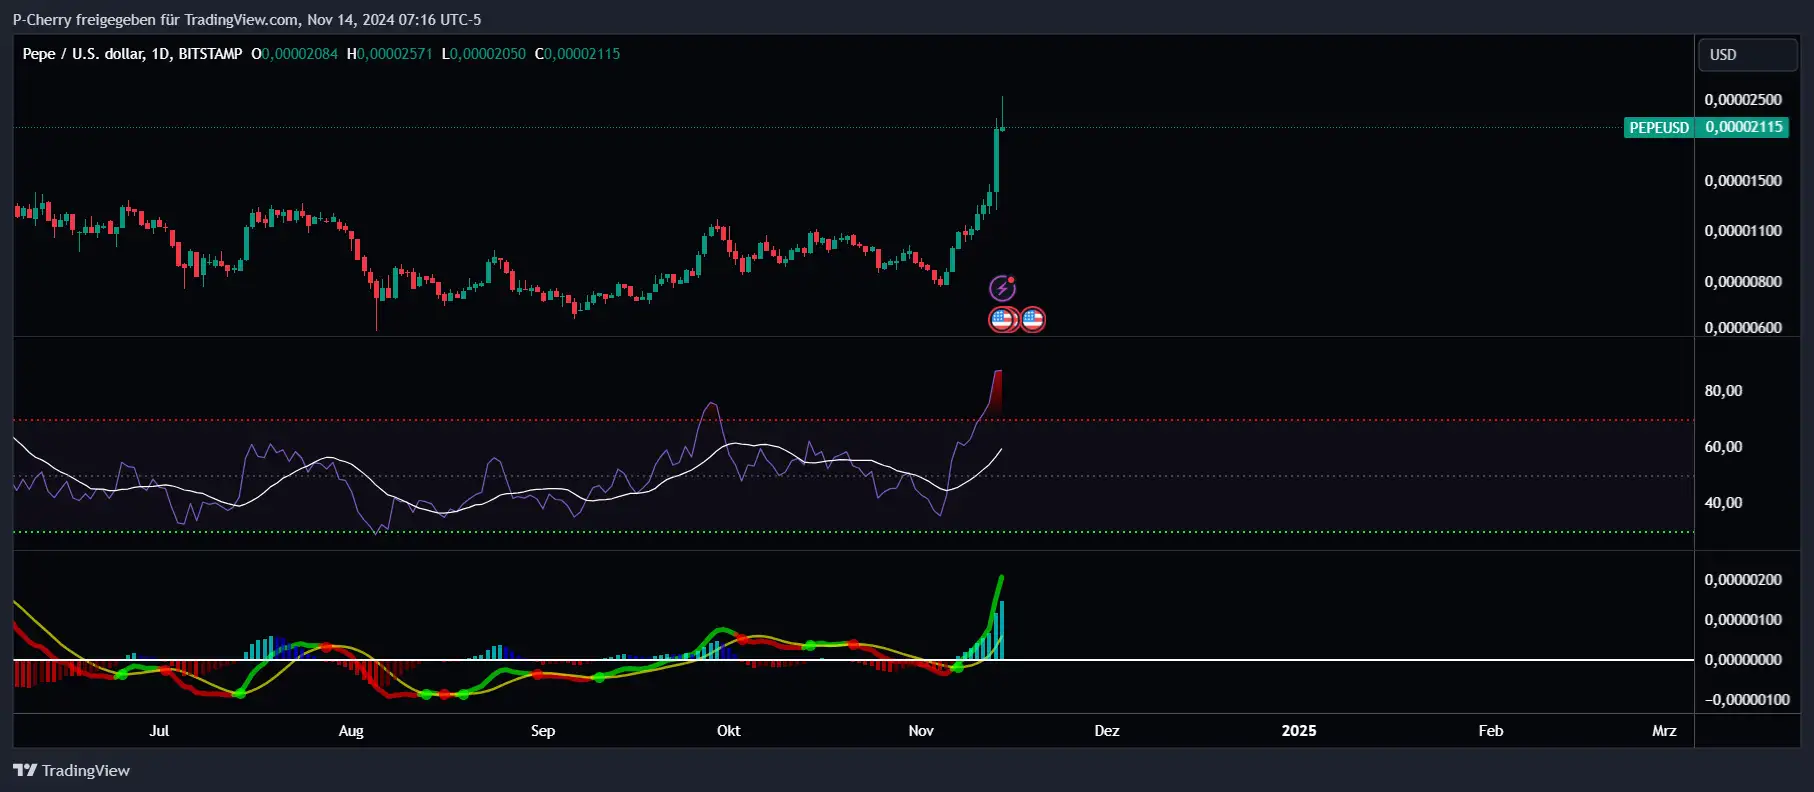This screenshot has width=1814, height=792.
Task: Click the MACD 0,00000200 axis label
Action: tap(1743, 580)
